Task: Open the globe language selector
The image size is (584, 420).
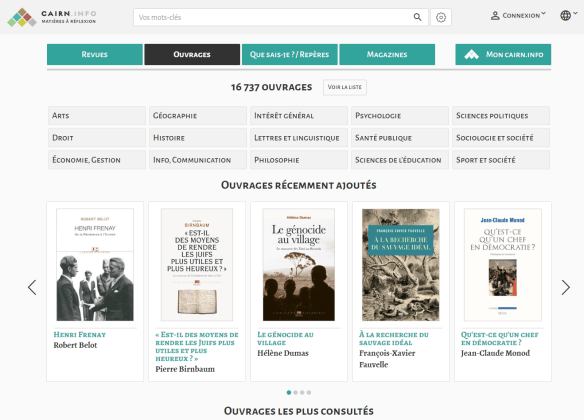Action: click(x=565, y=16)
